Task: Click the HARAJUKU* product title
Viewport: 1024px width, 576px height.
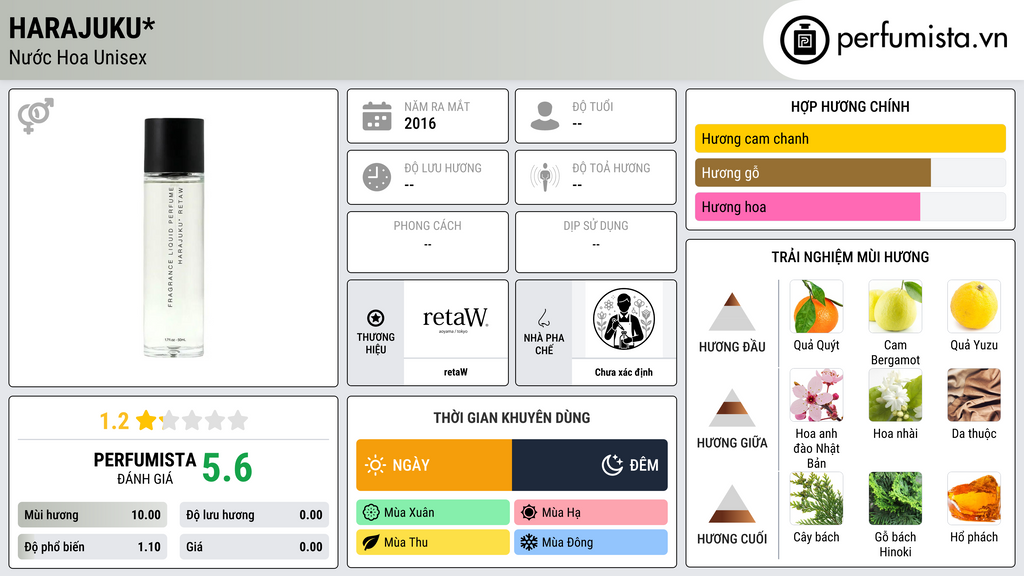Action: click(x=82, y=28)
